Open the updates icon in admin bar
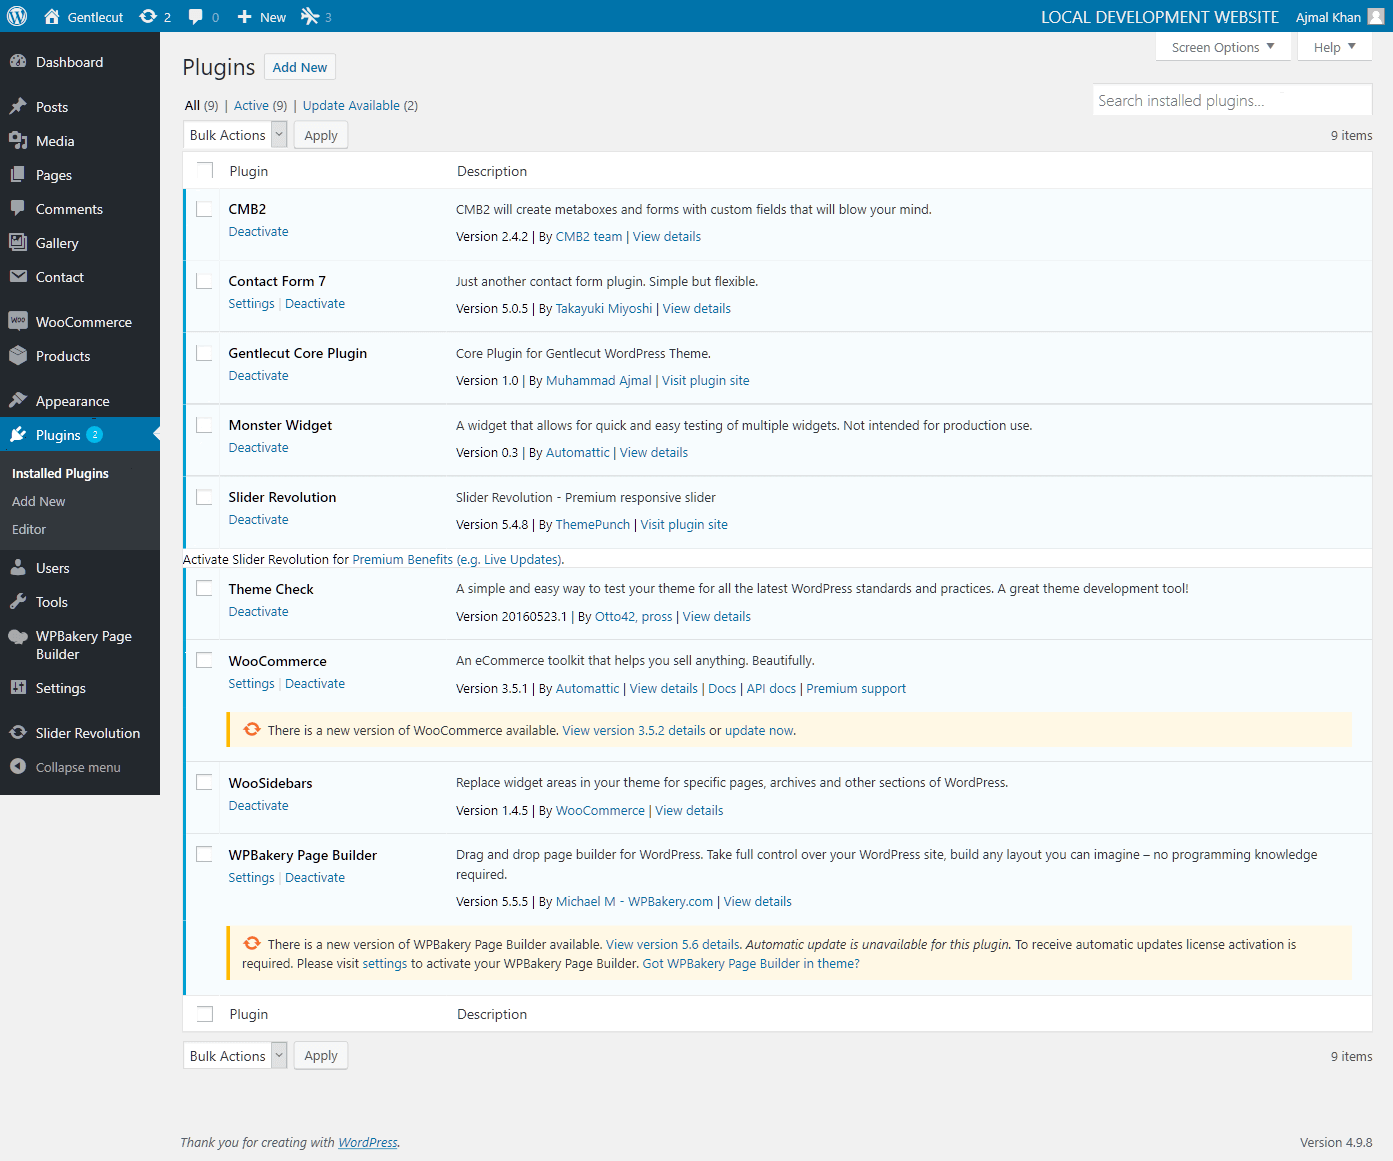 click(149, 17)
